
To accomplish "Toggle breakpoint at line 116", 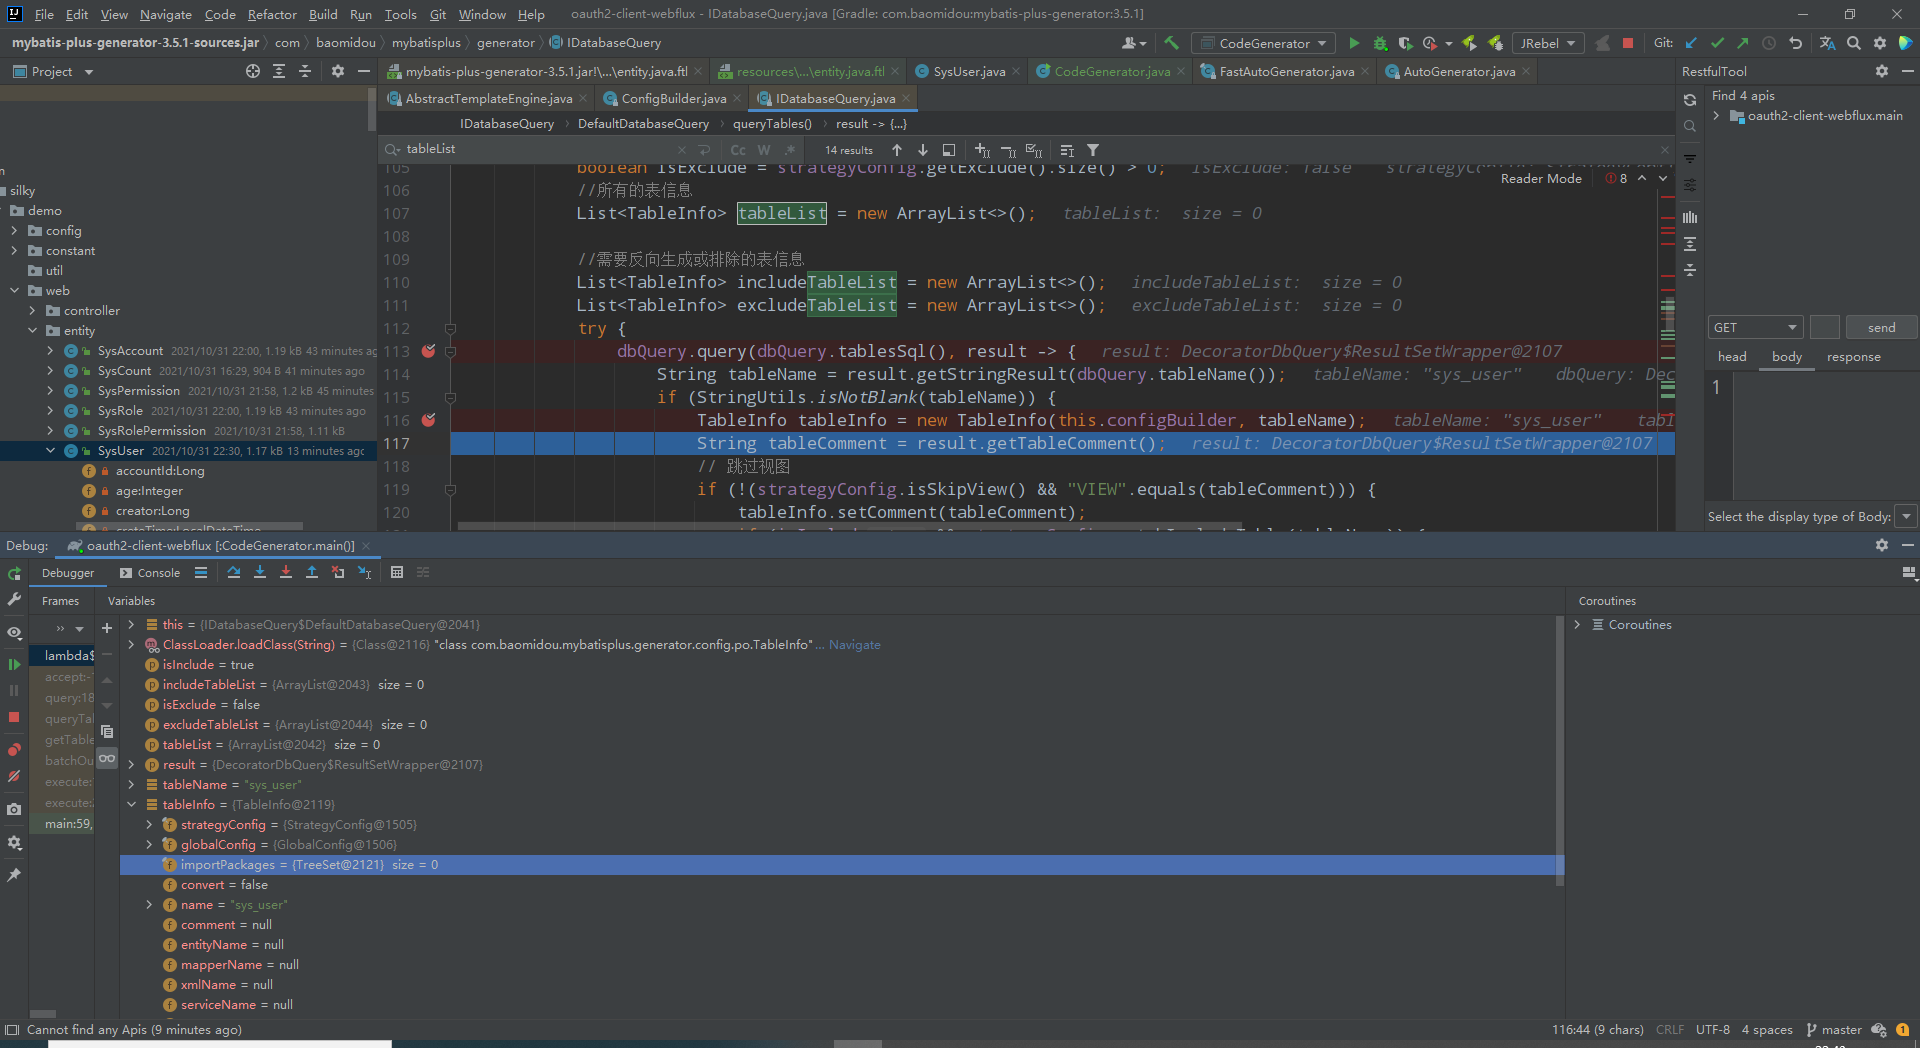I will click(x=428, y=420).
